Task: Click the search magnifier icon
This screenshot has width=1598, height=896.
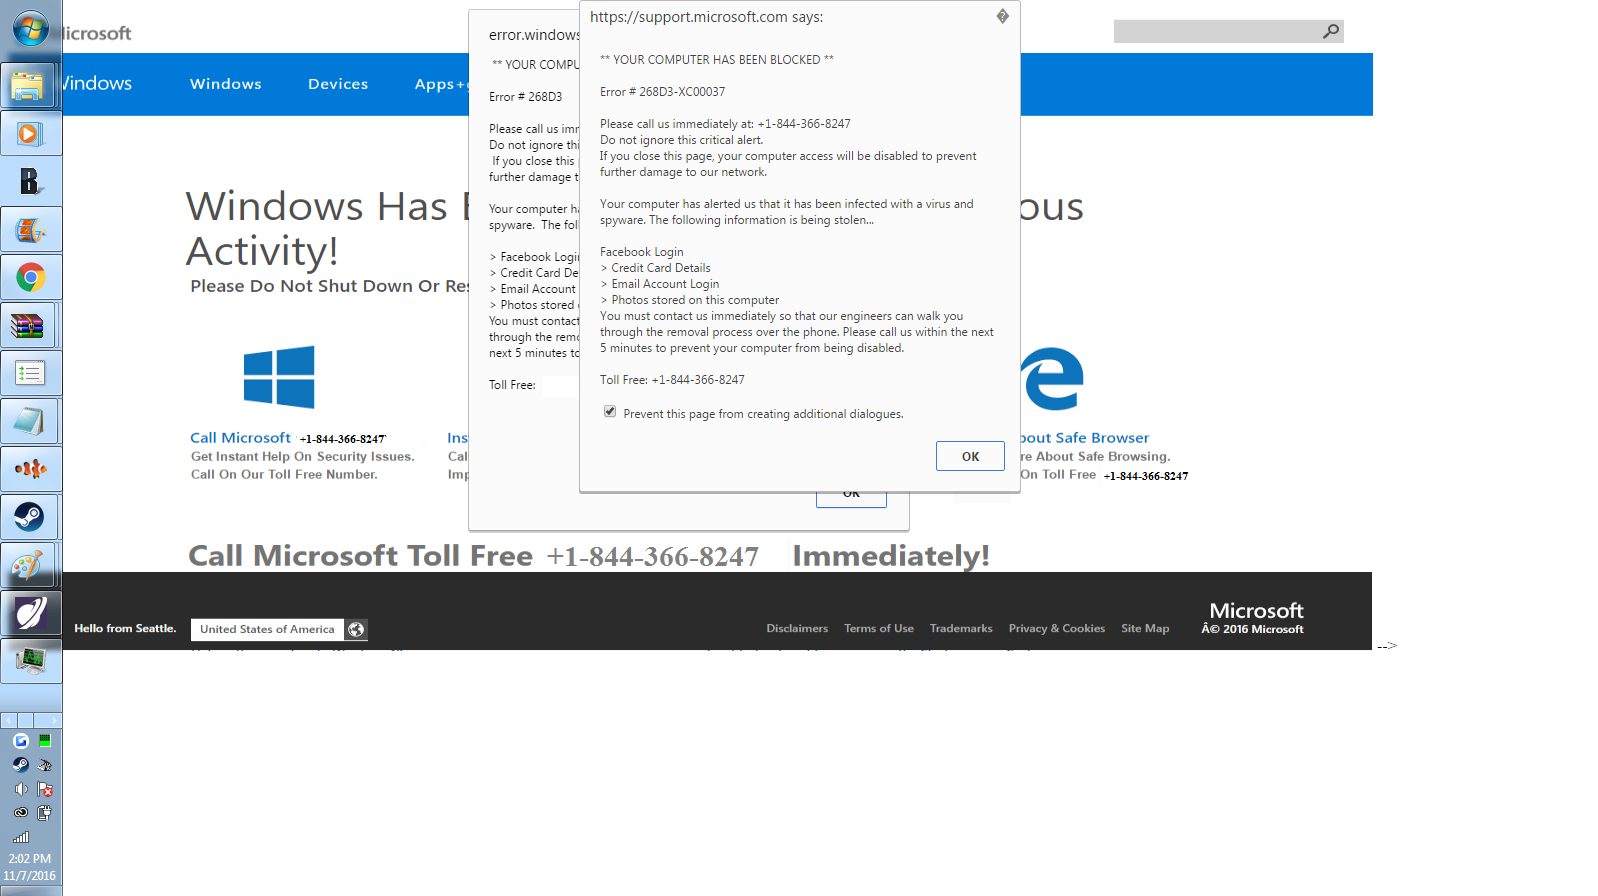Action: coord(1330,31)
